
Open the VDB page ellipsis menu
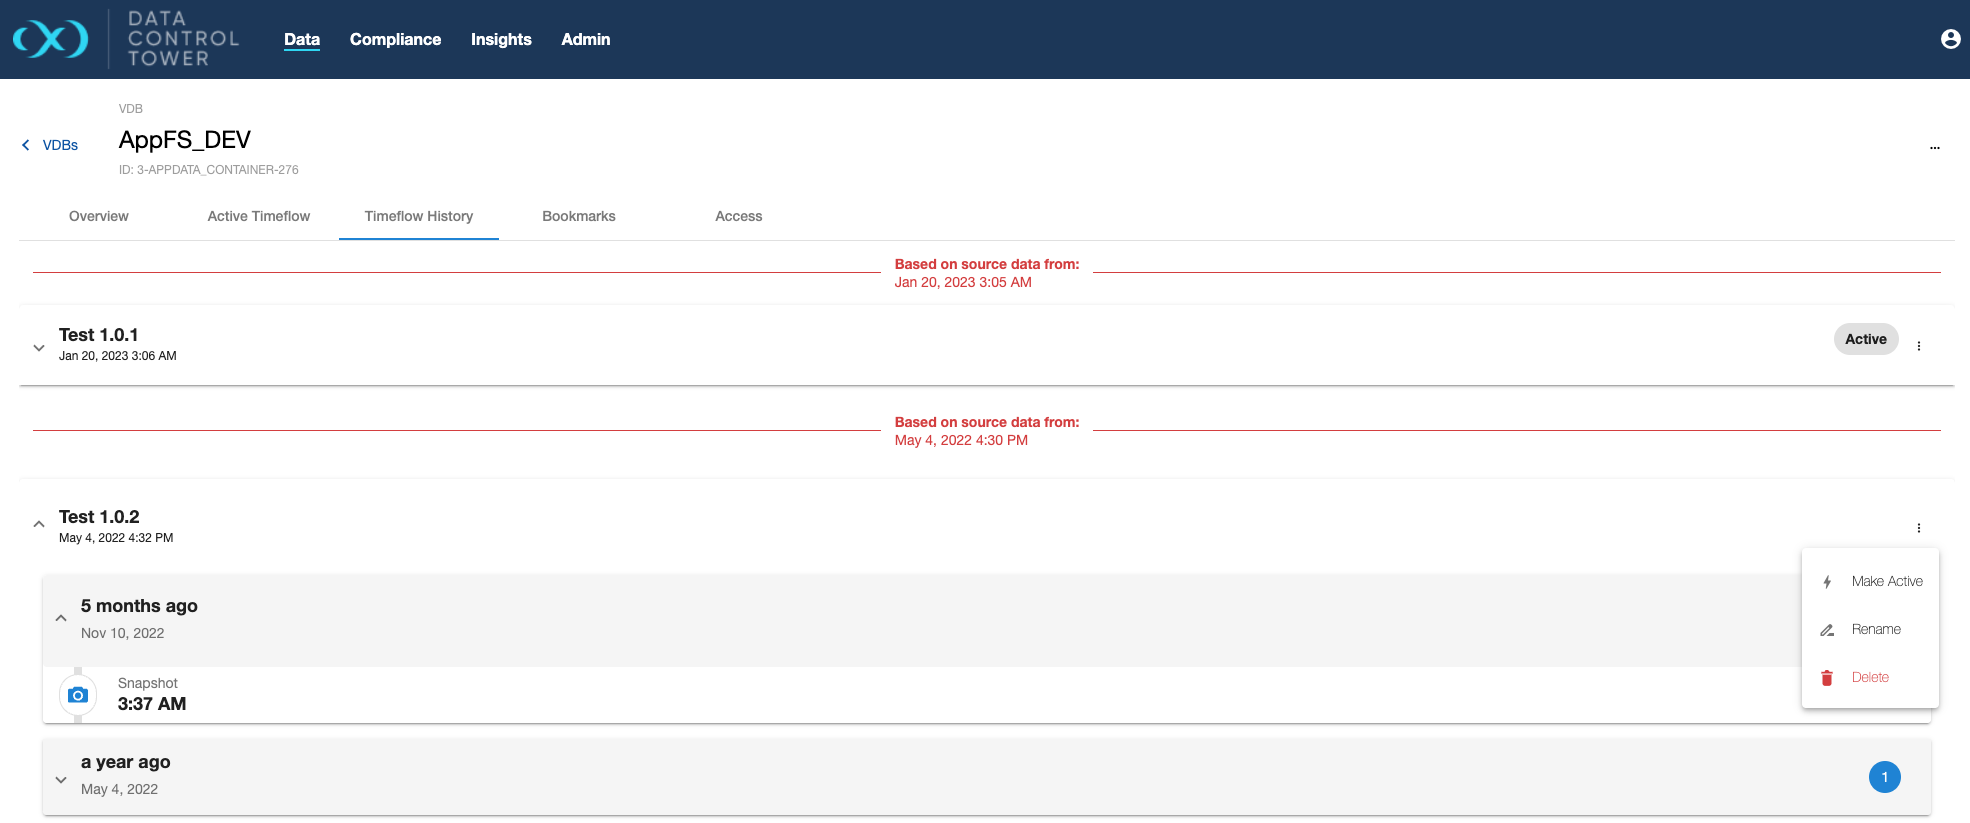[1934, 147]
